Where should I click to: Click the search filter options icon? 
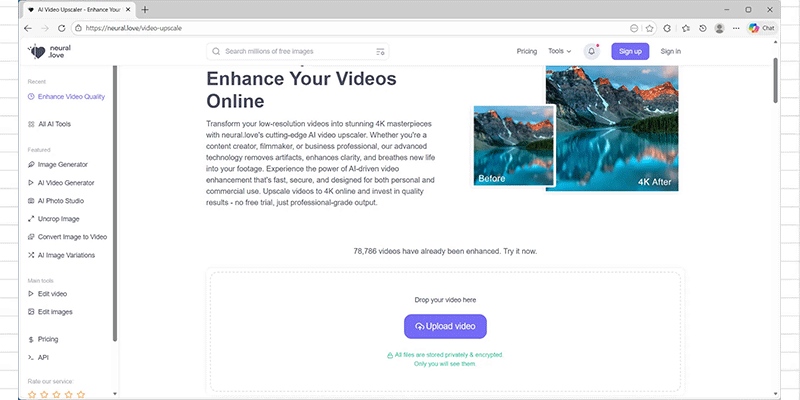(380, 51)
